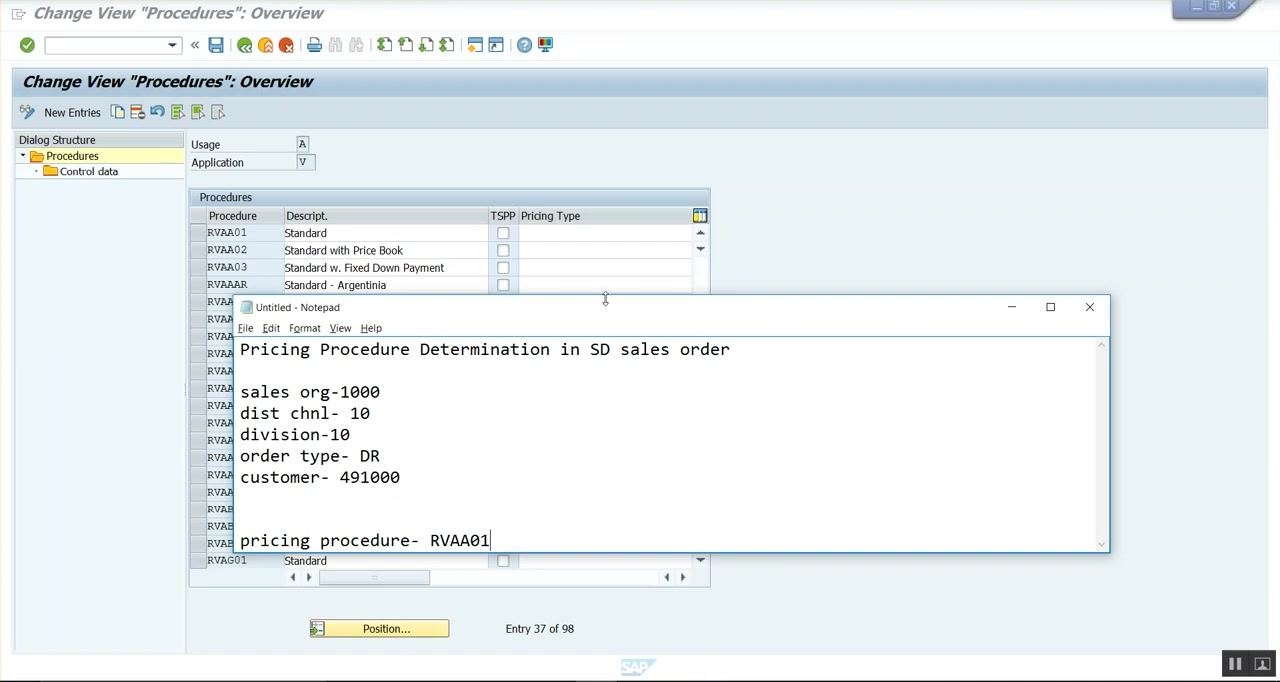The width and height of the screenshot is (1280, 682).
Task: Click the Delete row icon
Action: coord(138,112)
